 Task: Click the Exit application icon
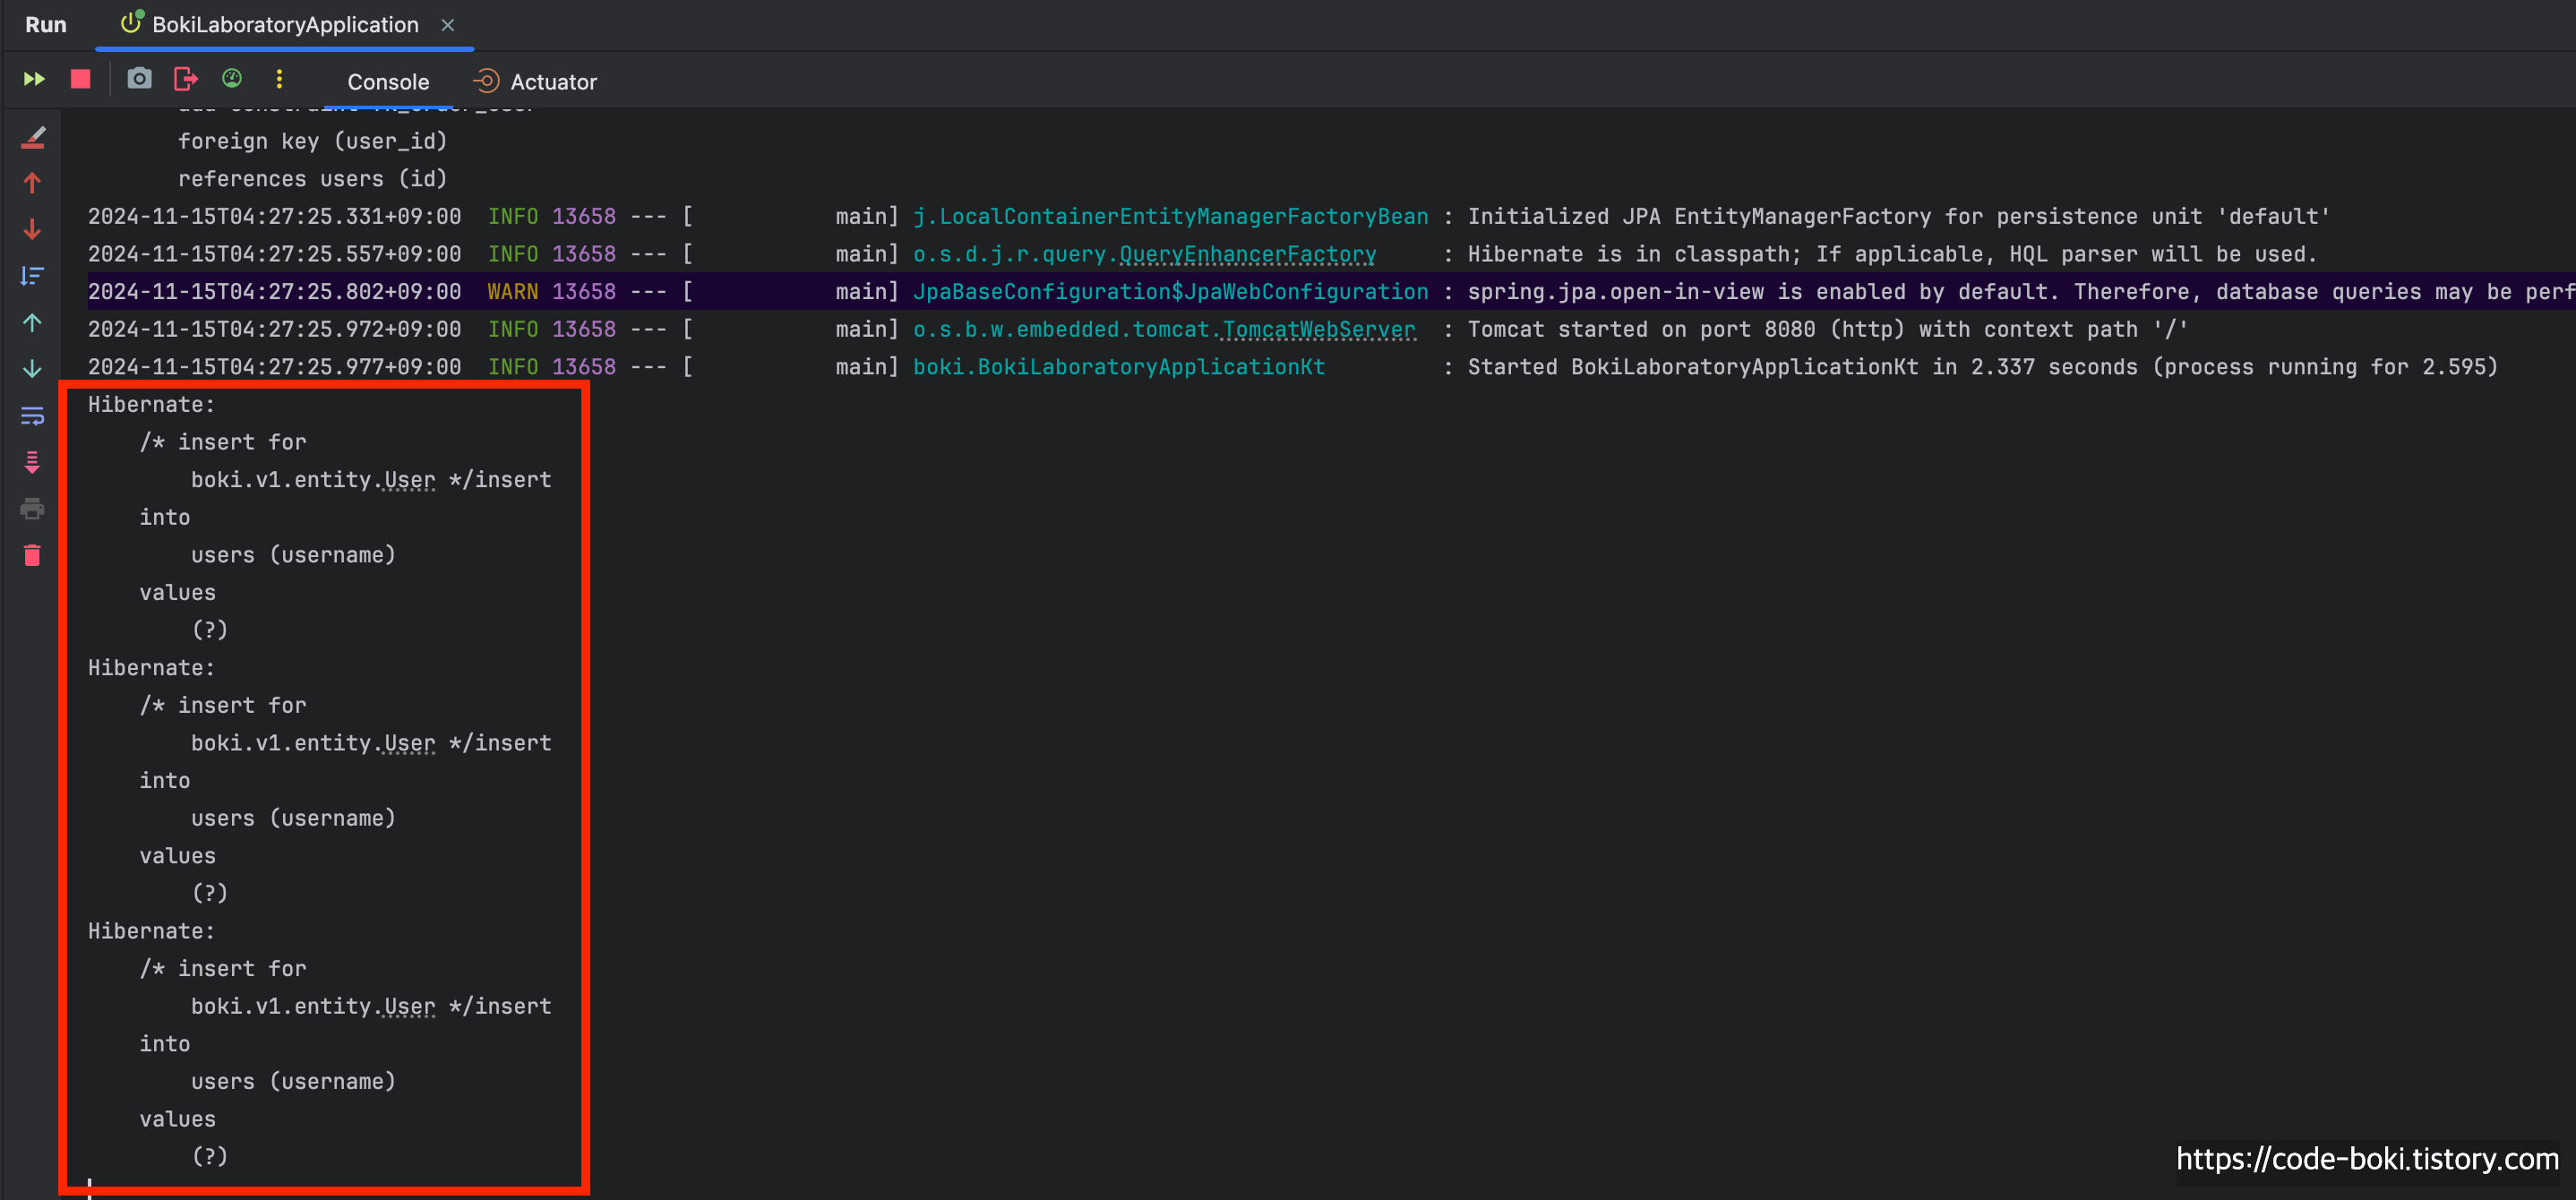coord(186,79)
